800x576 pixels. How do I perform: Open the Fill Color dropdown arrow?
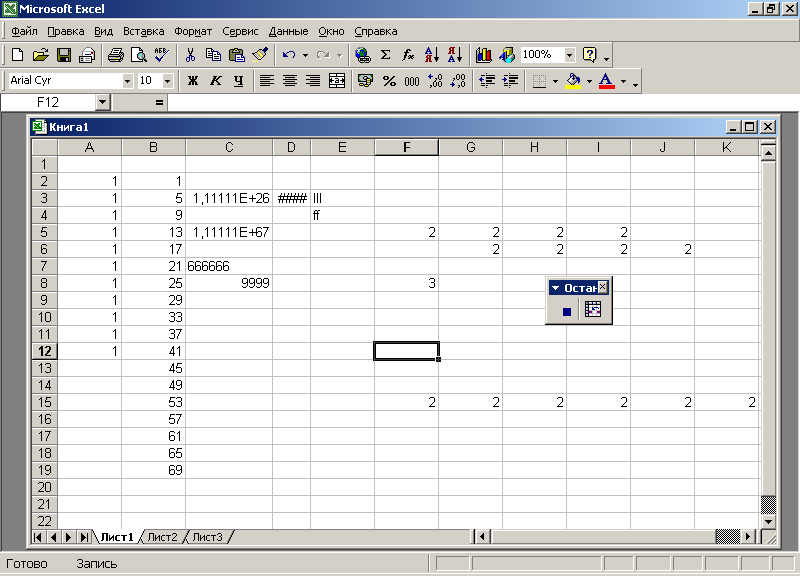point(589,81)
